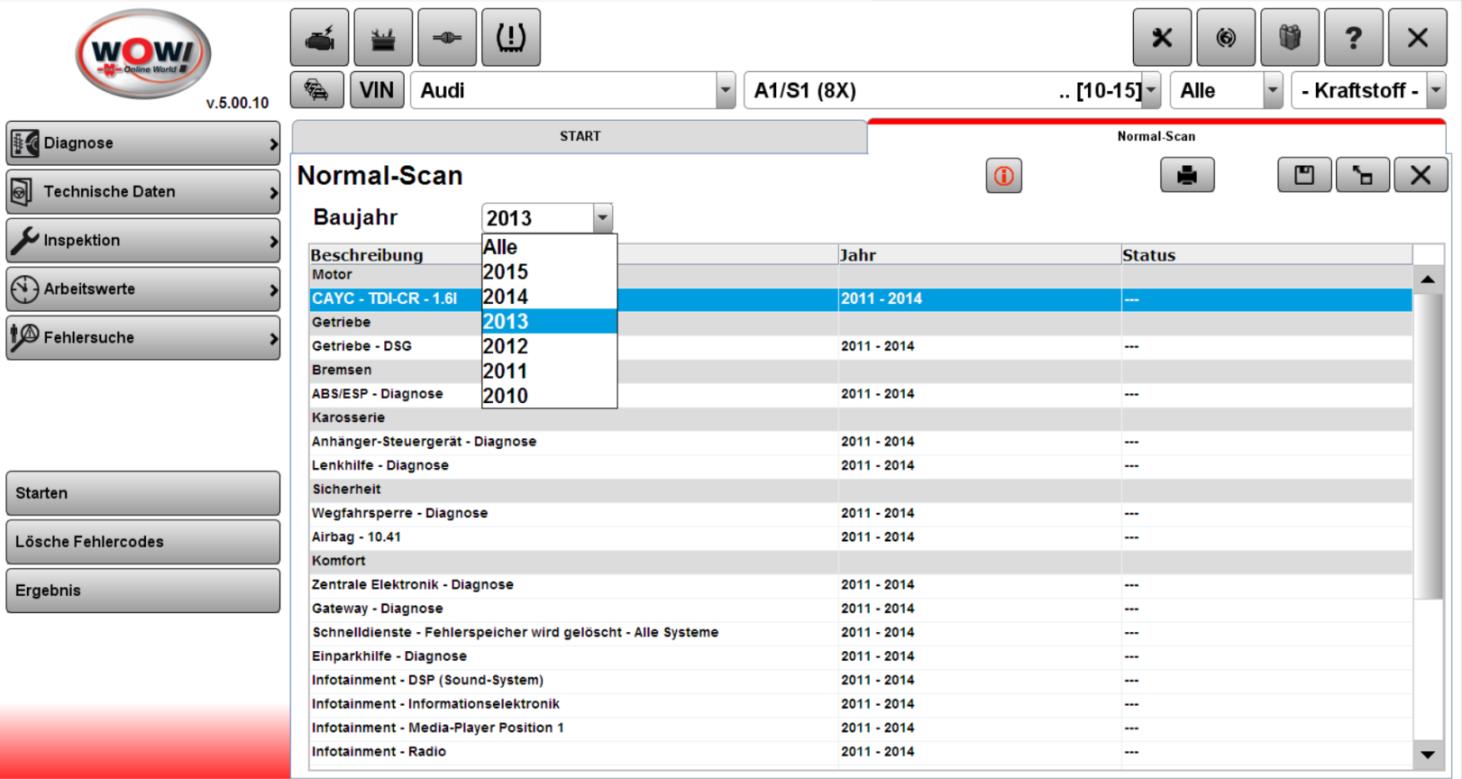Click the WOW! logo

(141, 52)
